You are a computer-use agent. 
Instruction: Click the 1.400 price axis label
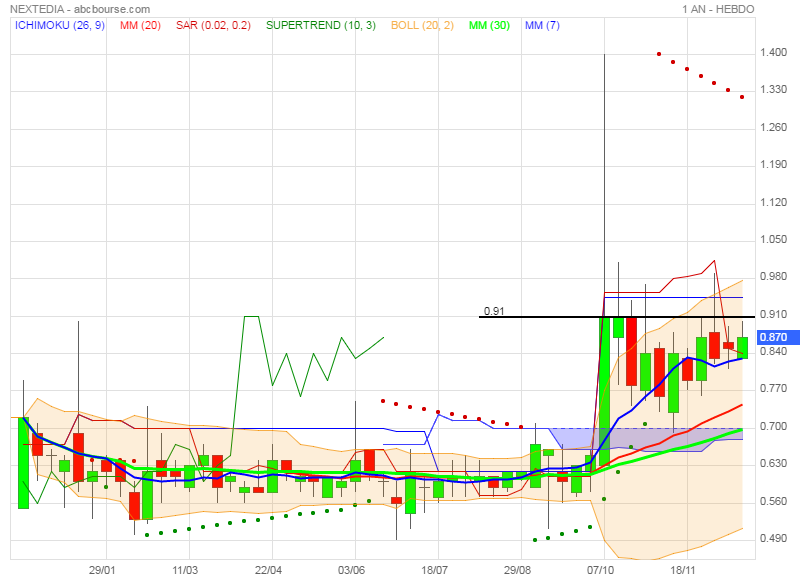773,53
